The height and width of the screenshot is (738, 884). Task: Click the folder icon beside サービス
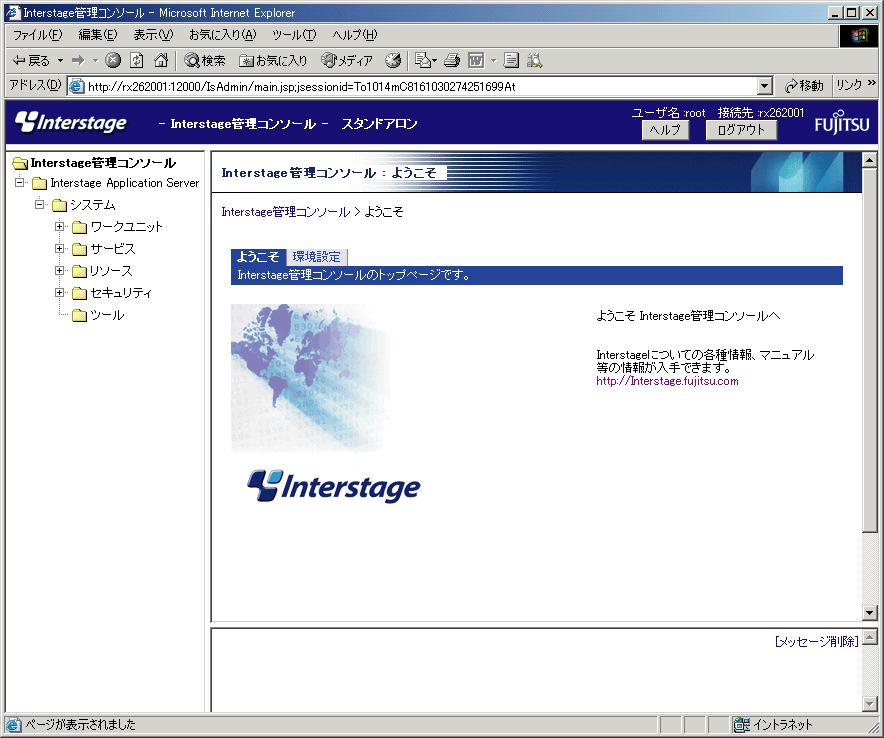click(79, 249)
